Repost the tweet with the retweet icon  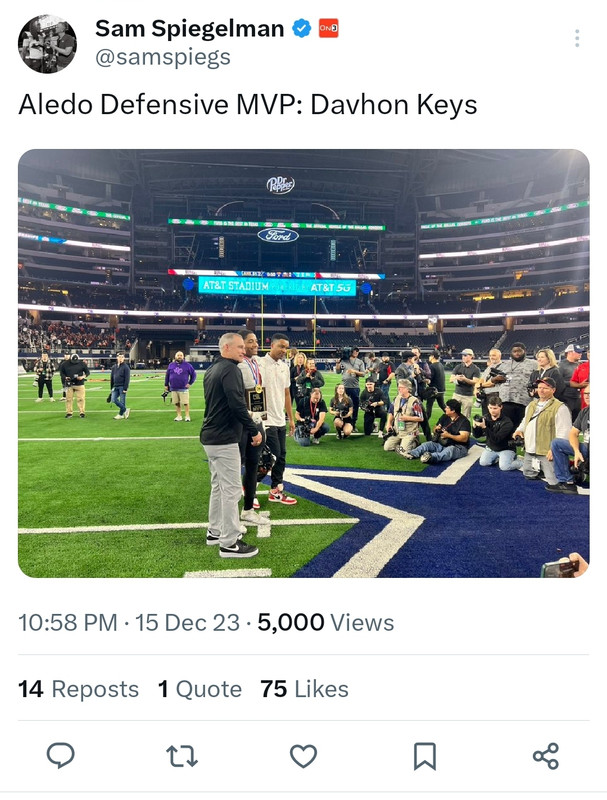point(182,756)
